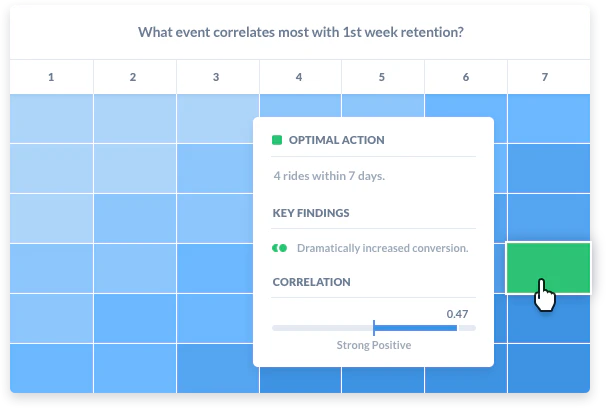Select column header 1
Image resolution: width=606 pixels, height=408 pixels.
coord(51,77)
